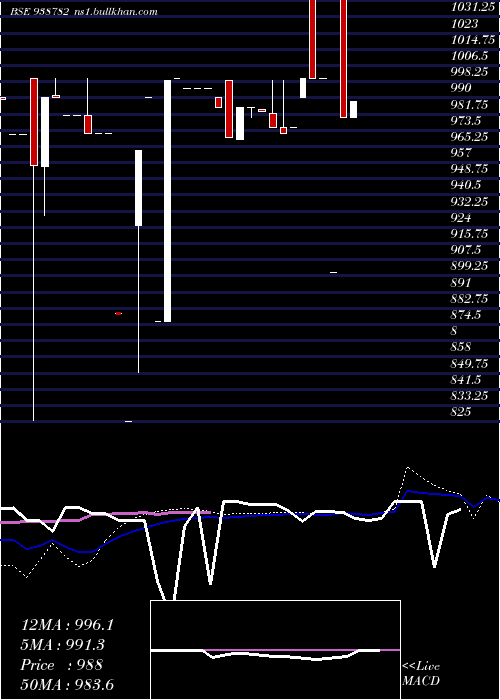
Task: Click the 899.25 price axis label
Action: (470, 267)
